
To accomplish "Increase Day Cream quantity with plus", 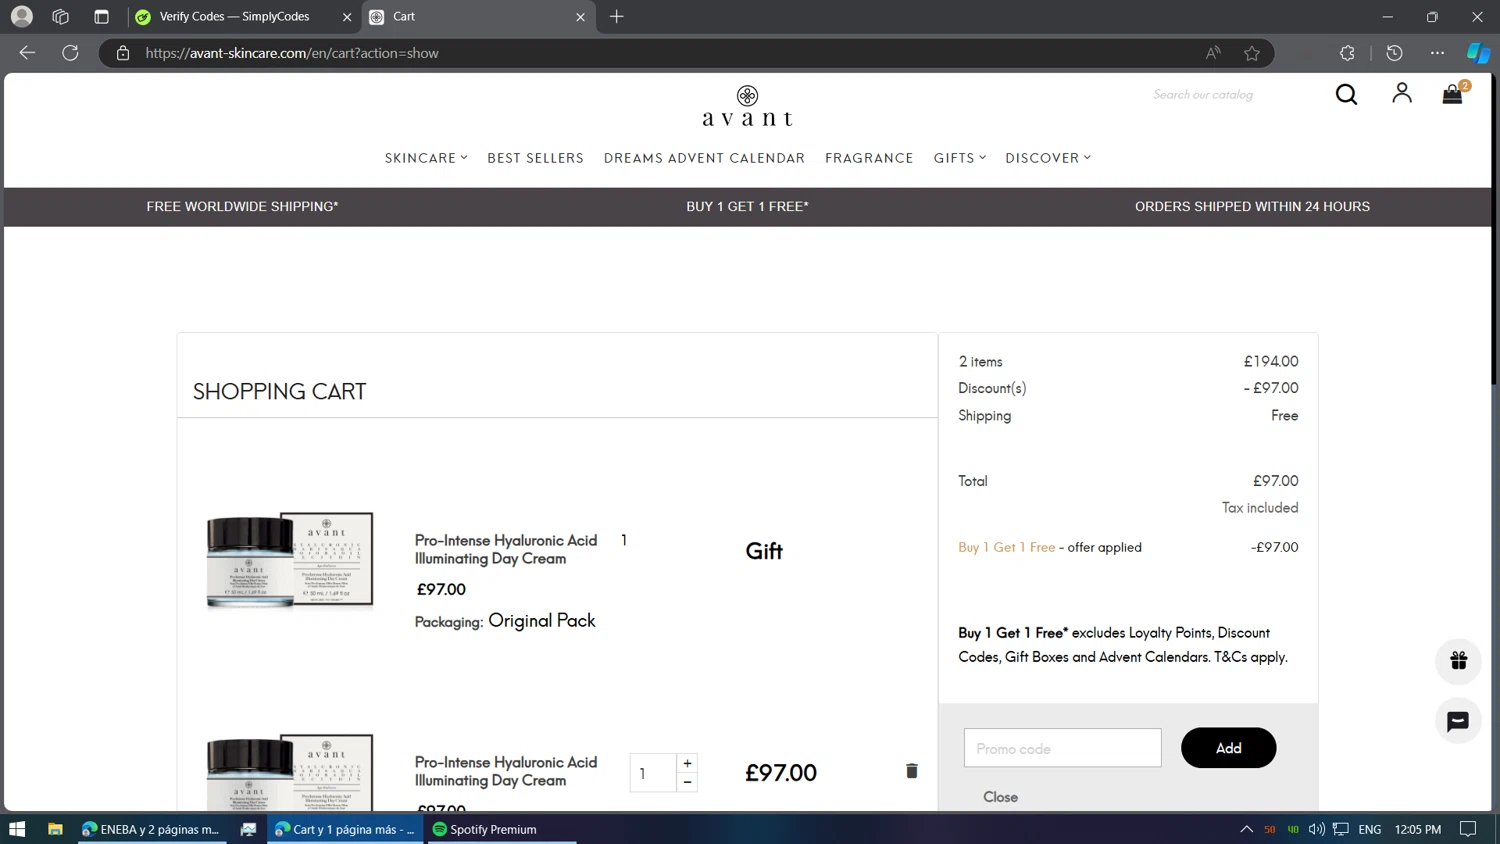I will (687, 763).
